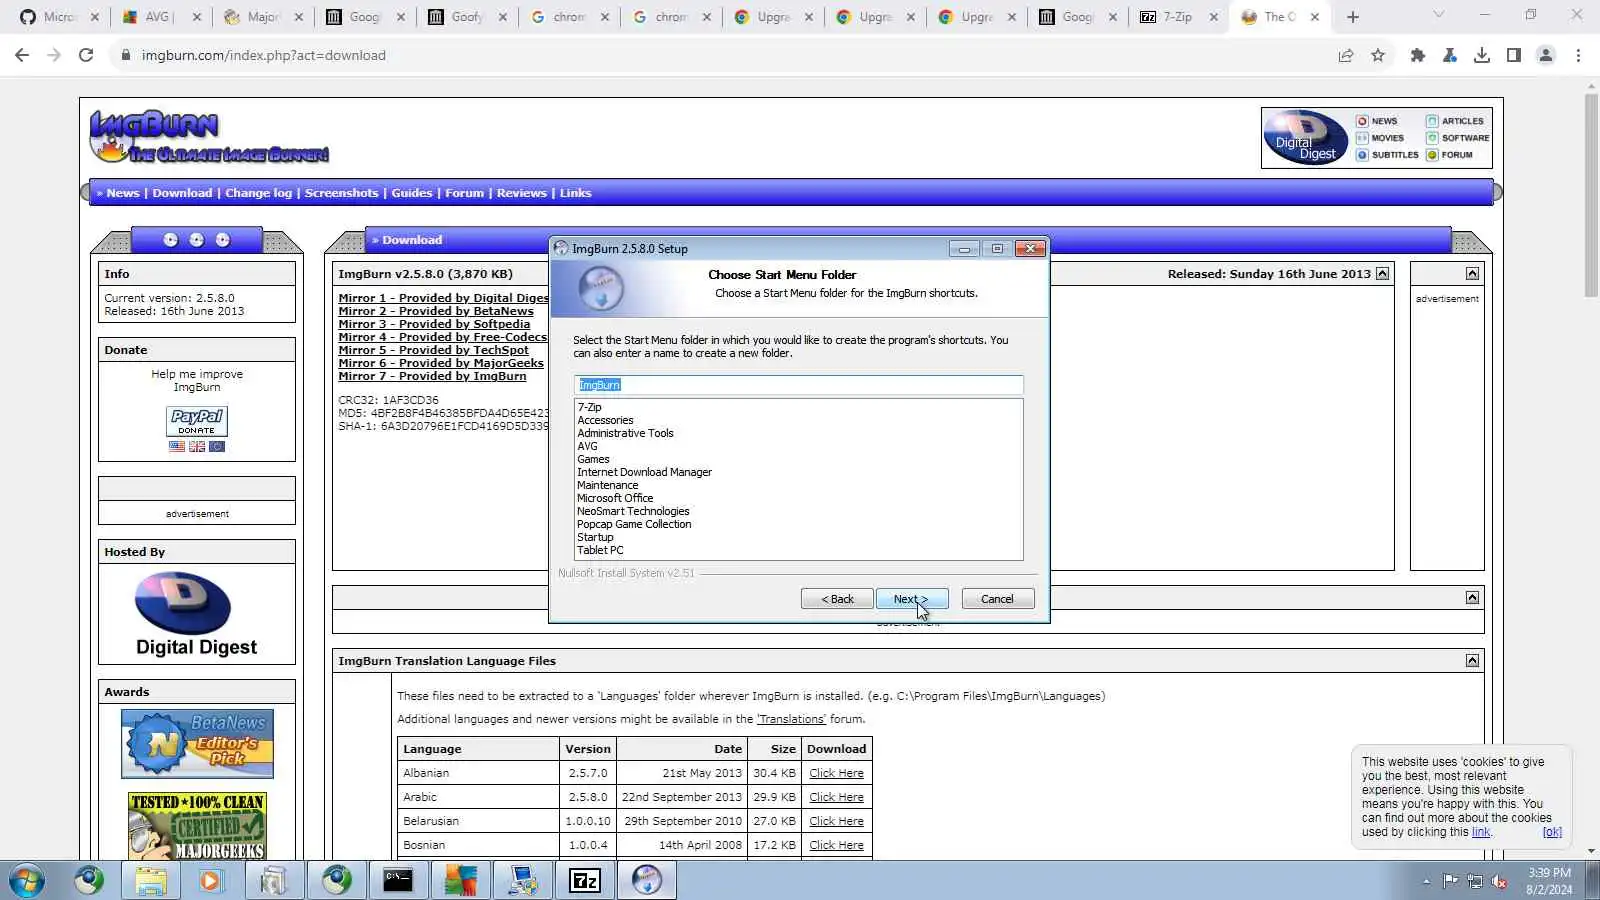Switch to the Major browser tab
The height and width of the screenshot is (900, 1600).
pyautogui.click(x=262, y=17)
